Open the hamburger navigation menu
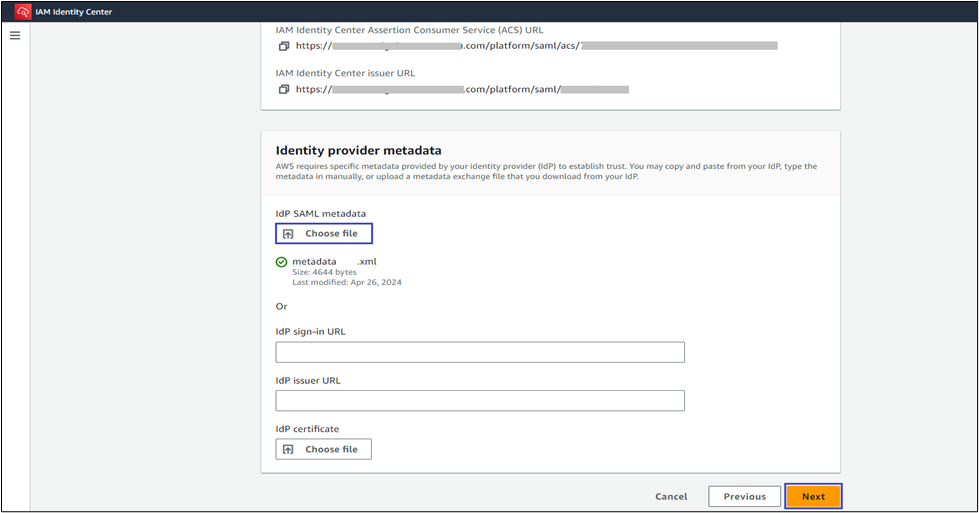The height and width of the screenshot is (513, 979). 15,36
